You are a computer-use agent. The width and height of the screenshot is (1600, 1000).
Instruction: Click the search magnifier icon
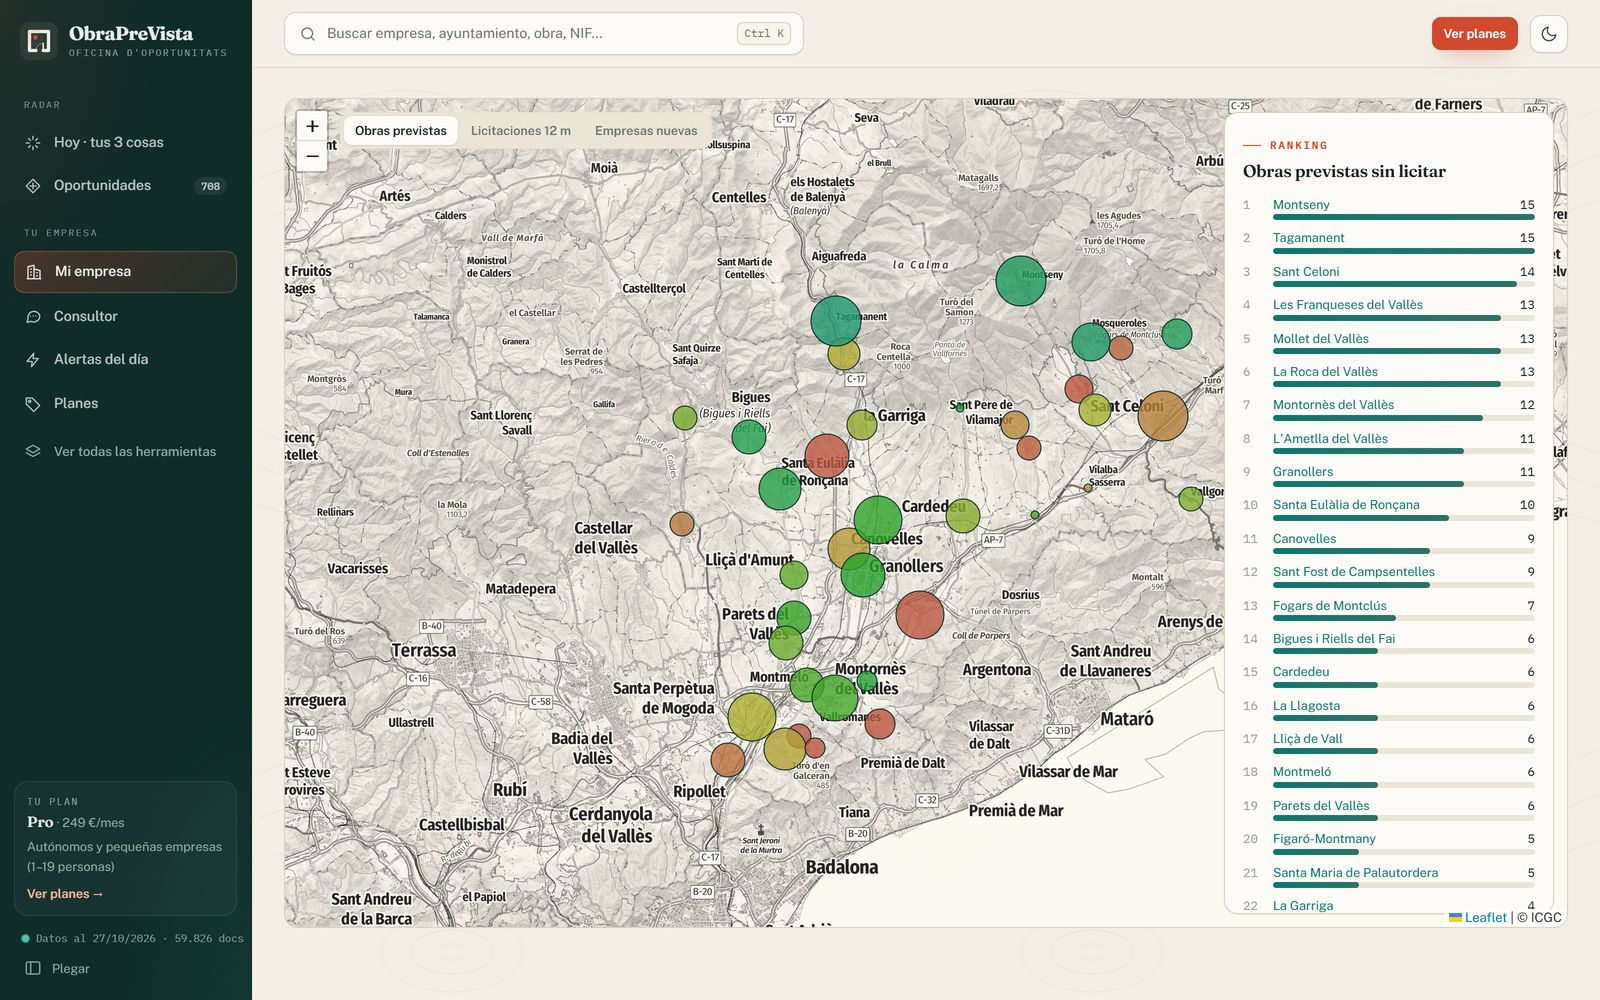pos(308,34)
